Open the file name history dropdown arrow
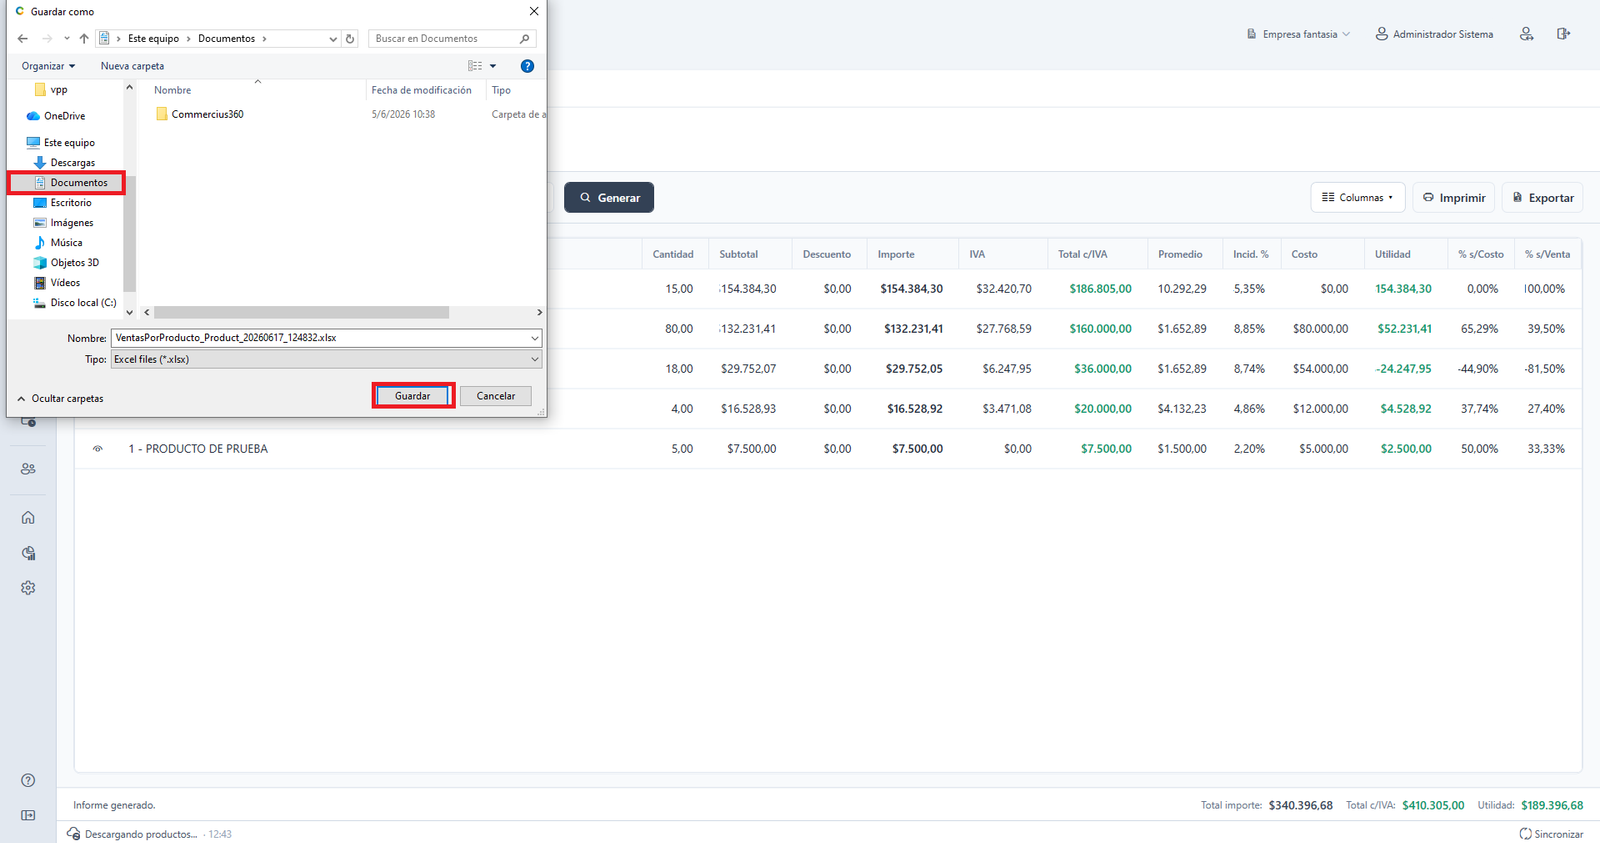Viewport: 1600px width, 843px height. [535, 338]
